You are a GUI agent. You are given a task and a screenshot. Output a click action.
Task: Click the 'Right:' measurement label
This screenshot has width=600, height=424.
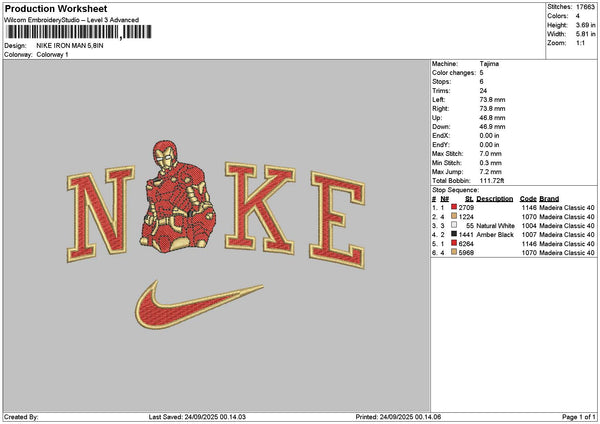[x=440, y=109]
